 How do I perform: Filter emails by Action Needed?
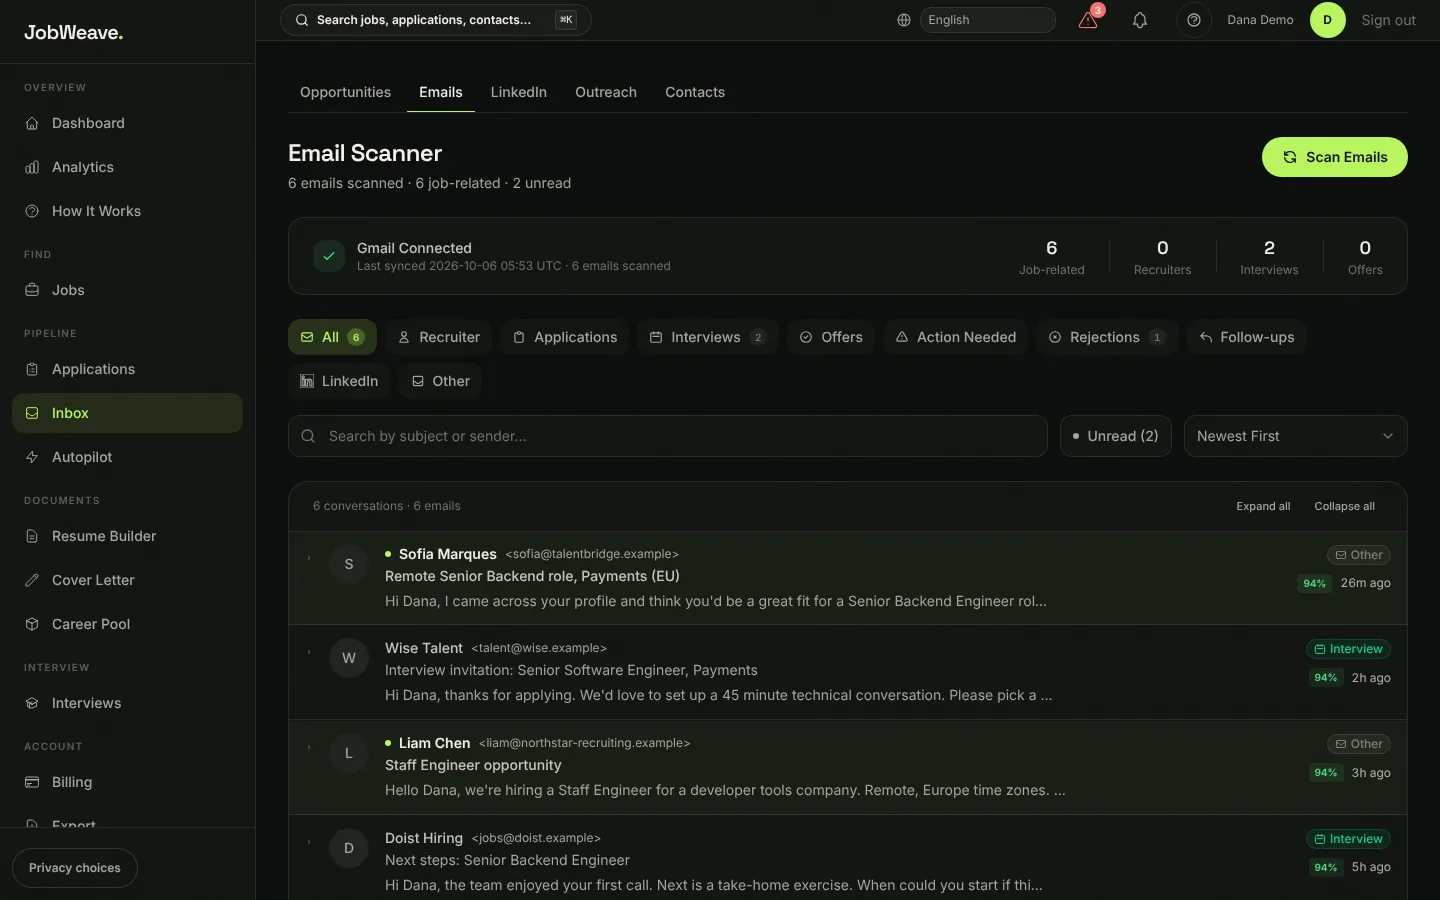tap(956, 337)
